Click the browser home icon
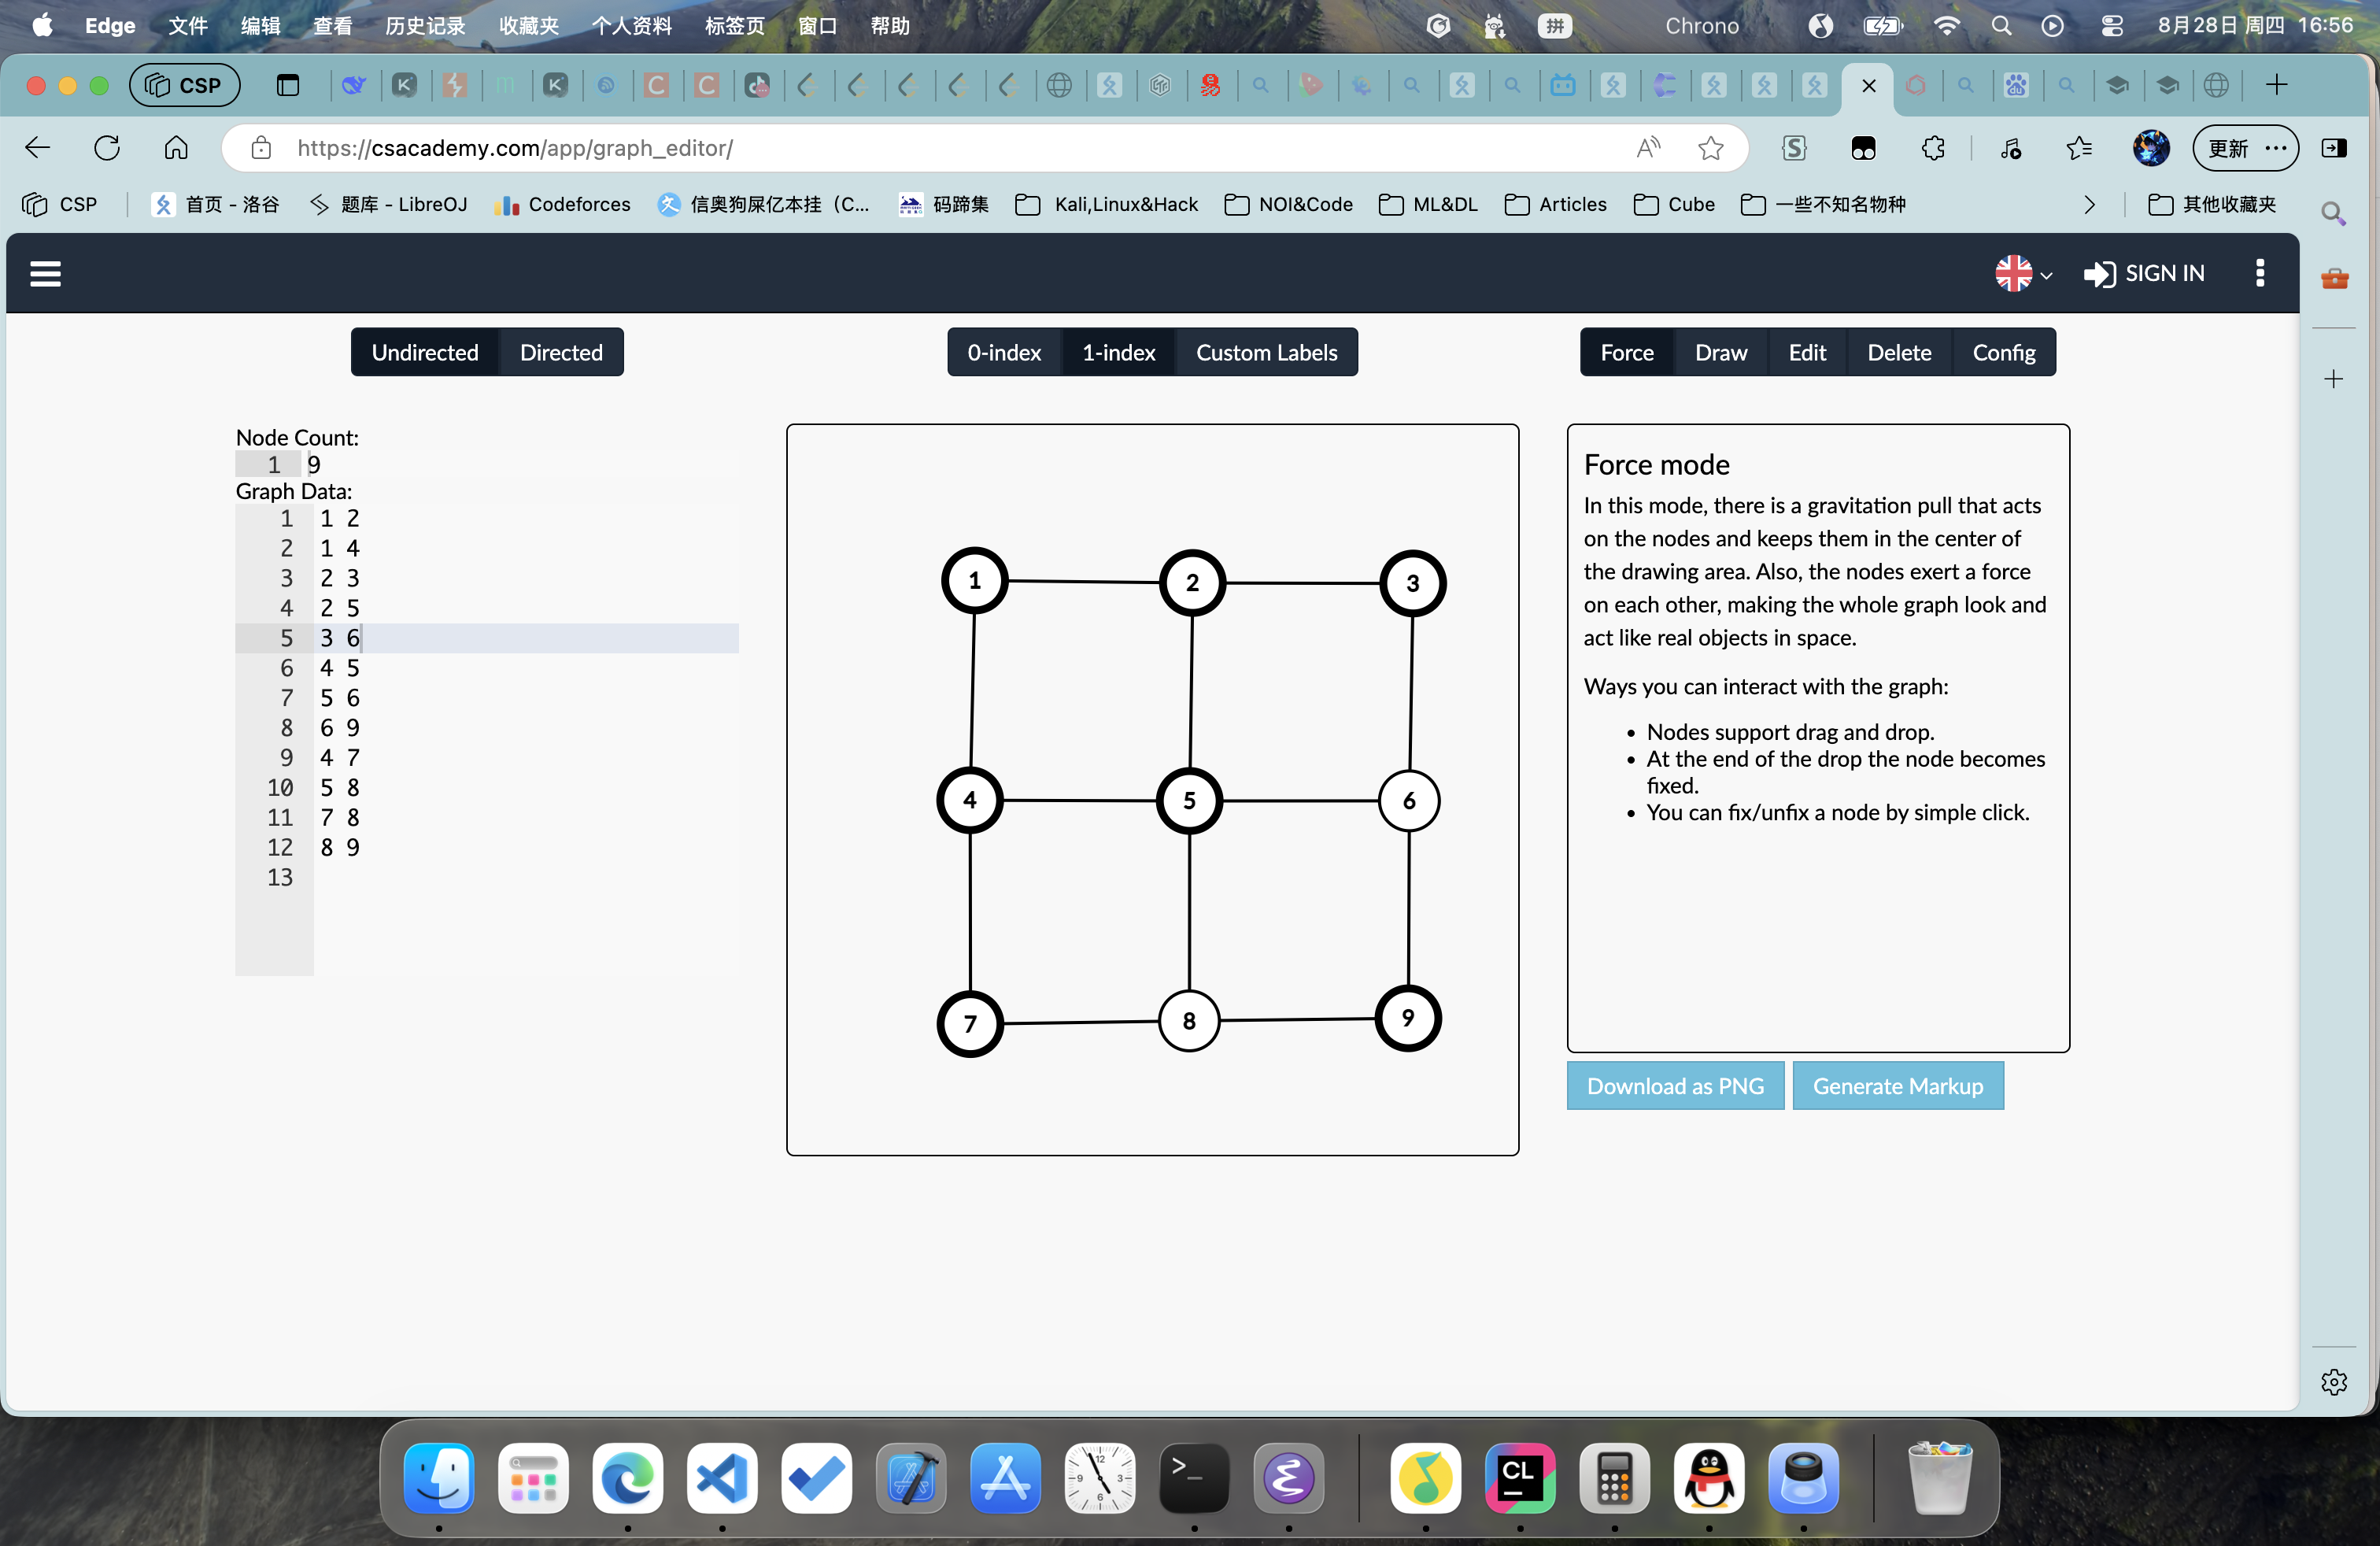Screen dimensions: 2380x1546 (x=176, y=148)
